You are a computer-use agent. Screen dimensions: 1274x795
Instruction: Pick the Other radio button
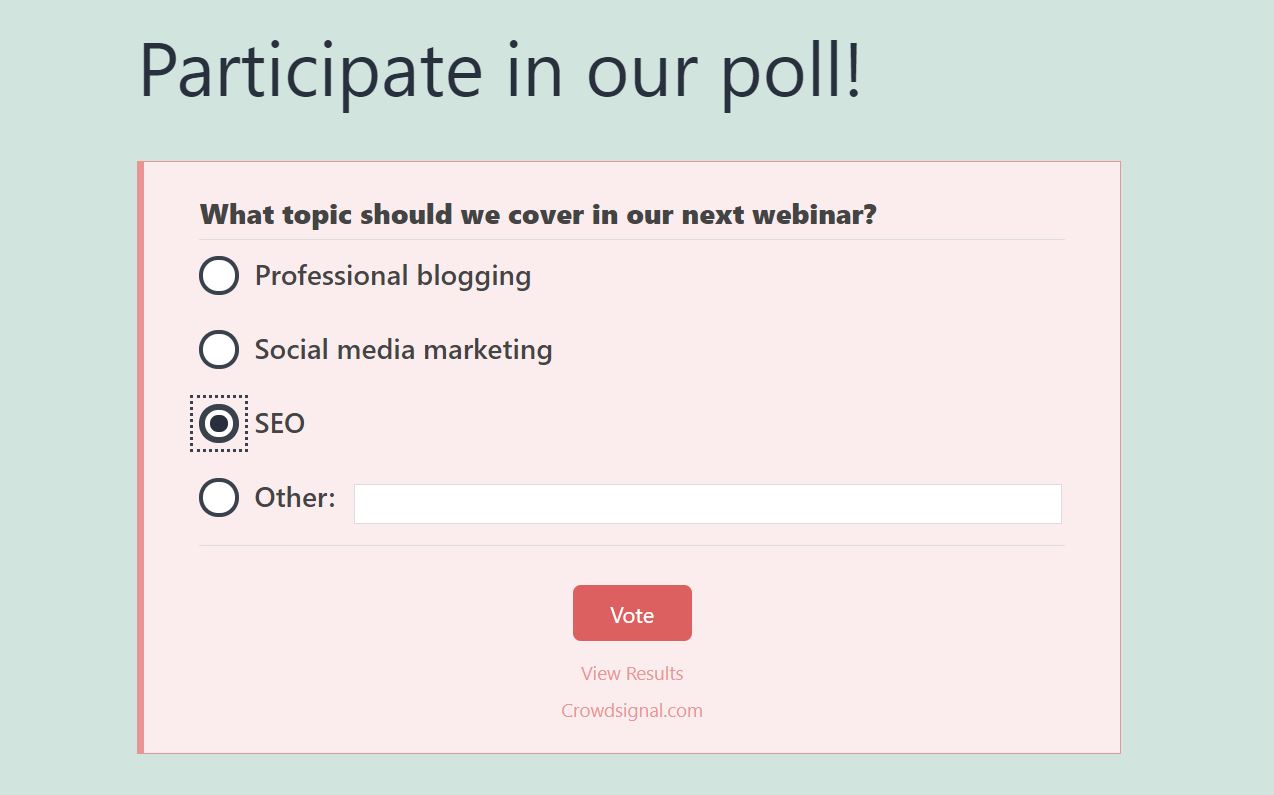tap(218, 497)
